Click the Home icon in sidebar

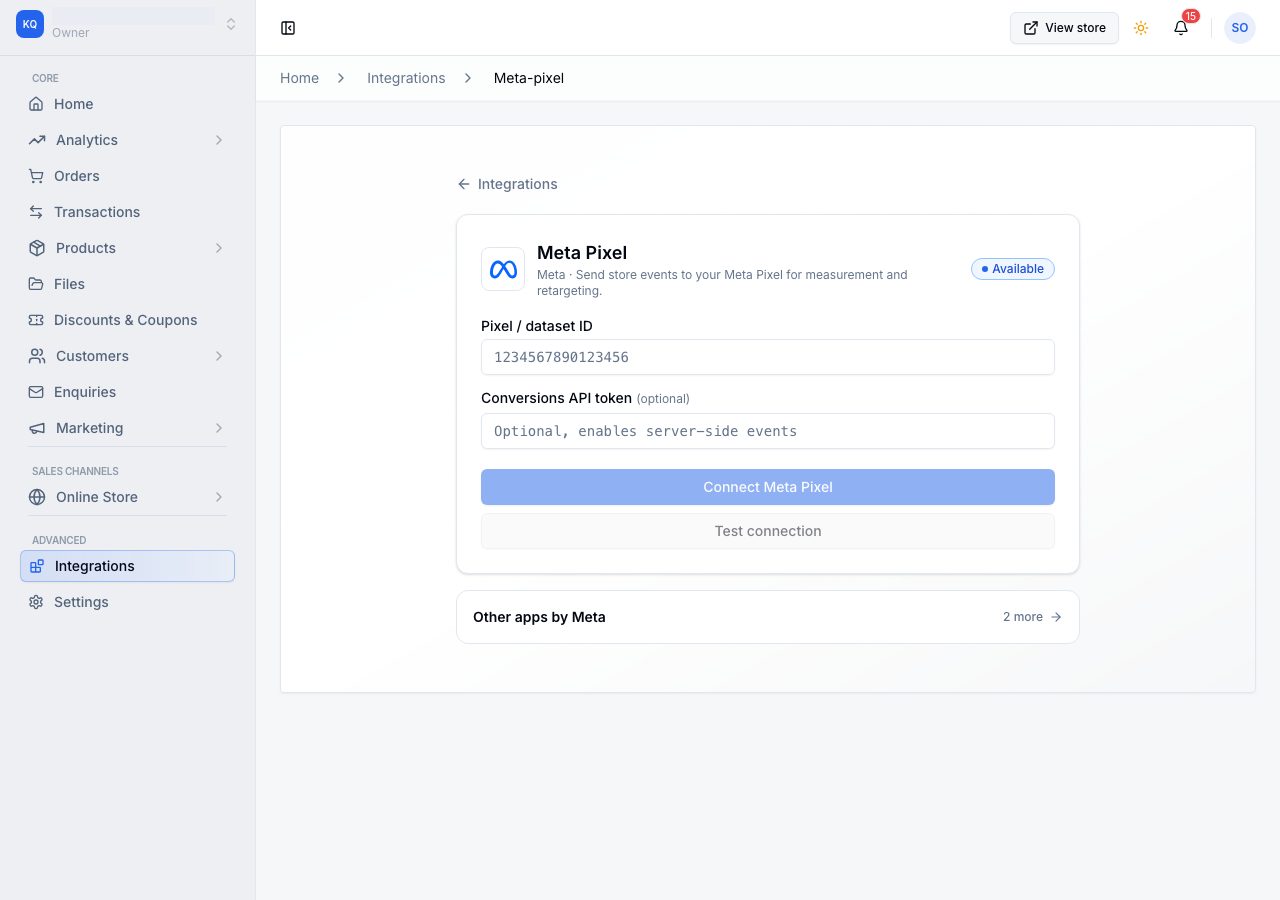pyautogui.click(x=36, y=104)
